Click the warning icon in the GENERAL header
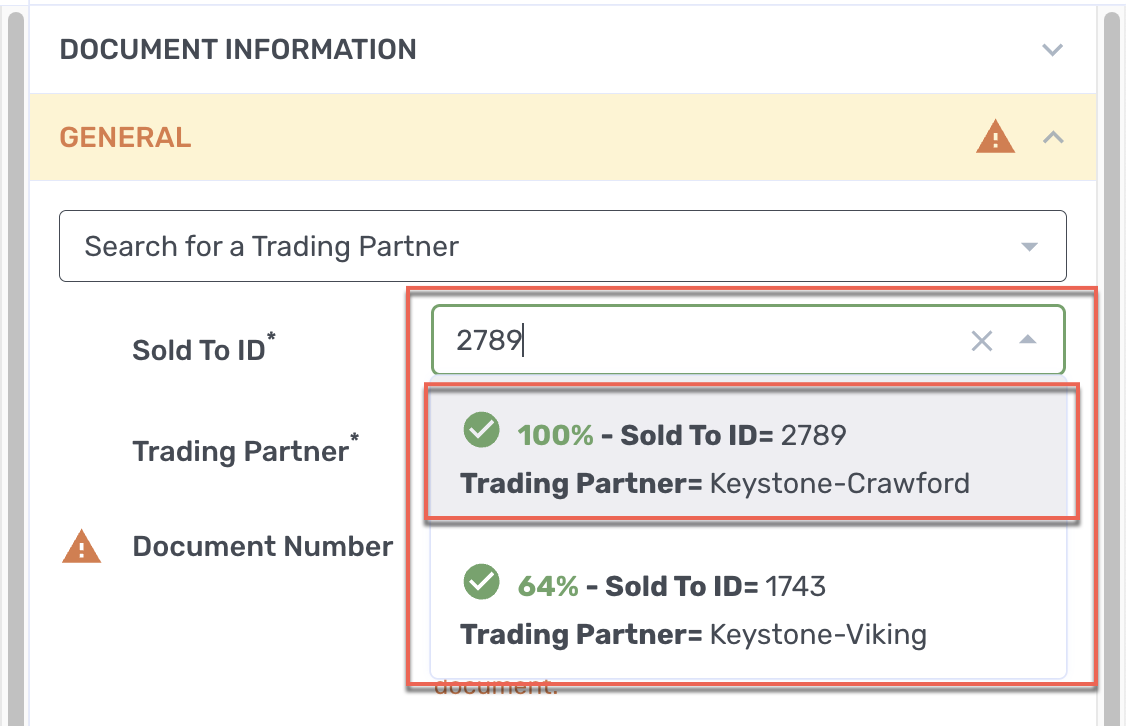Screen dimensions: 1126x726 click(995, 137)
